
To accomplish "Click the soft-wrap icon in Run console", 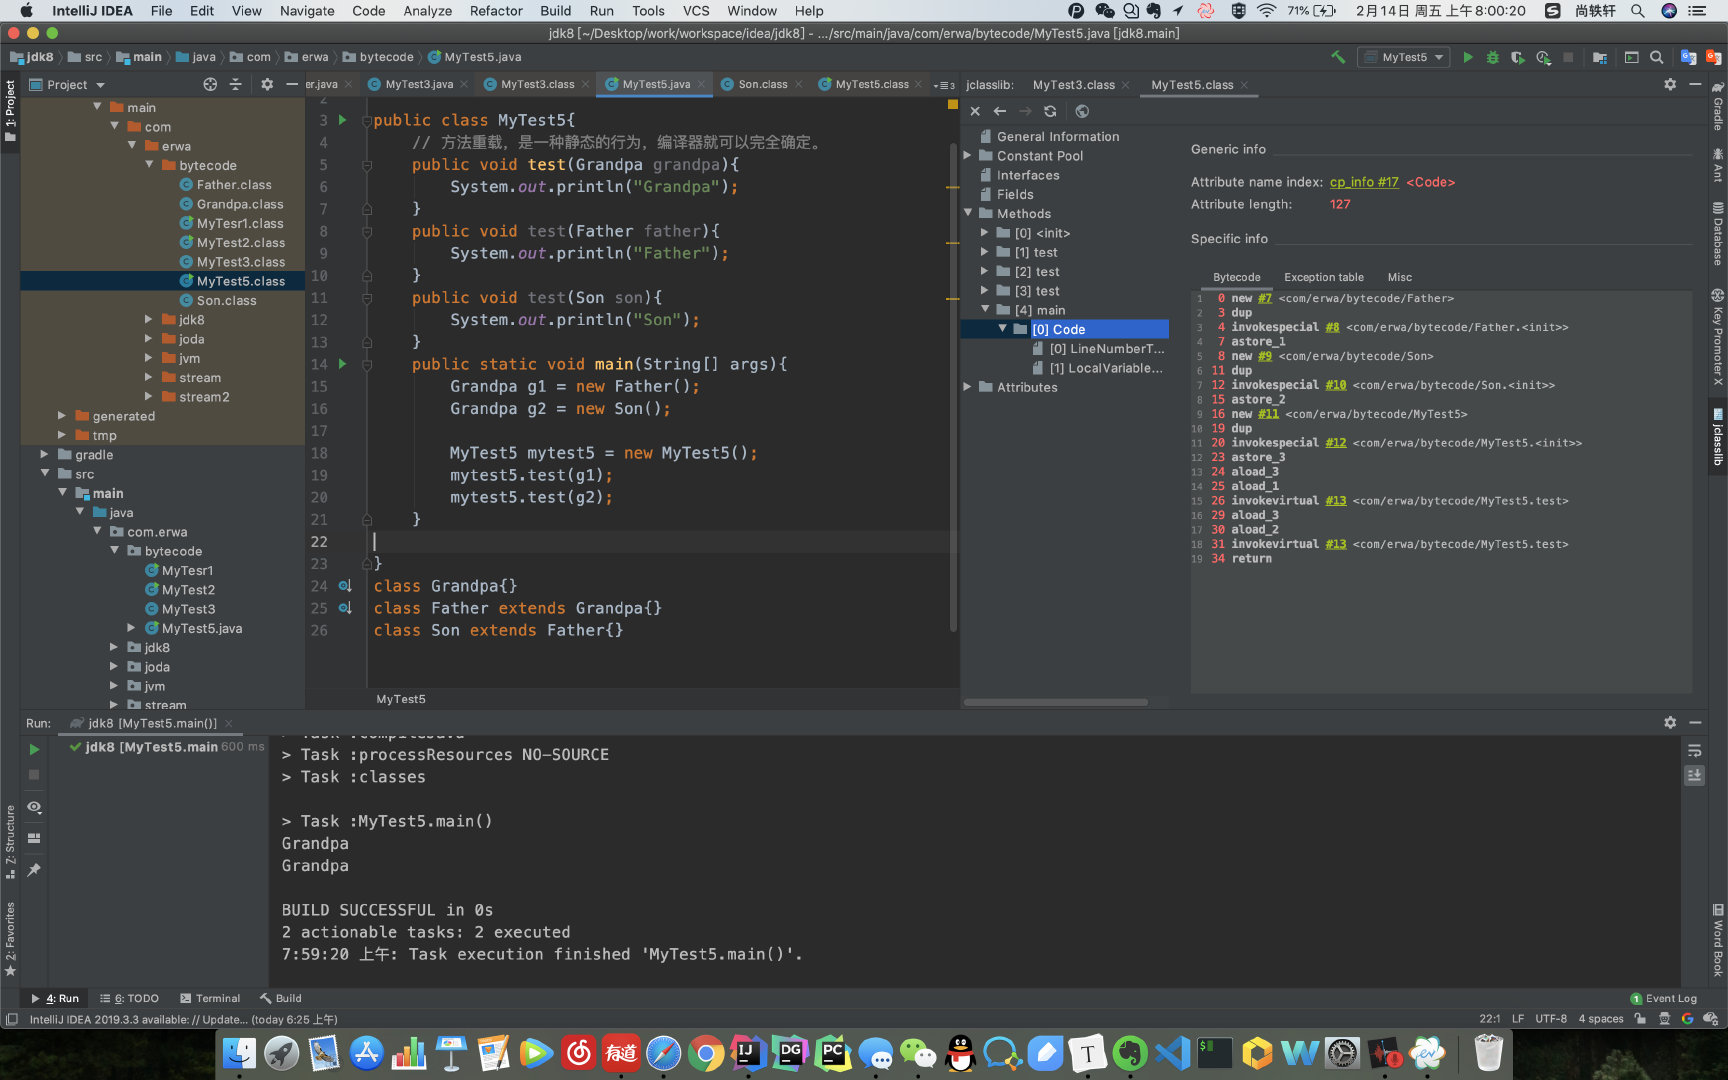I will pyautogui.click(x=1694, y=750).
